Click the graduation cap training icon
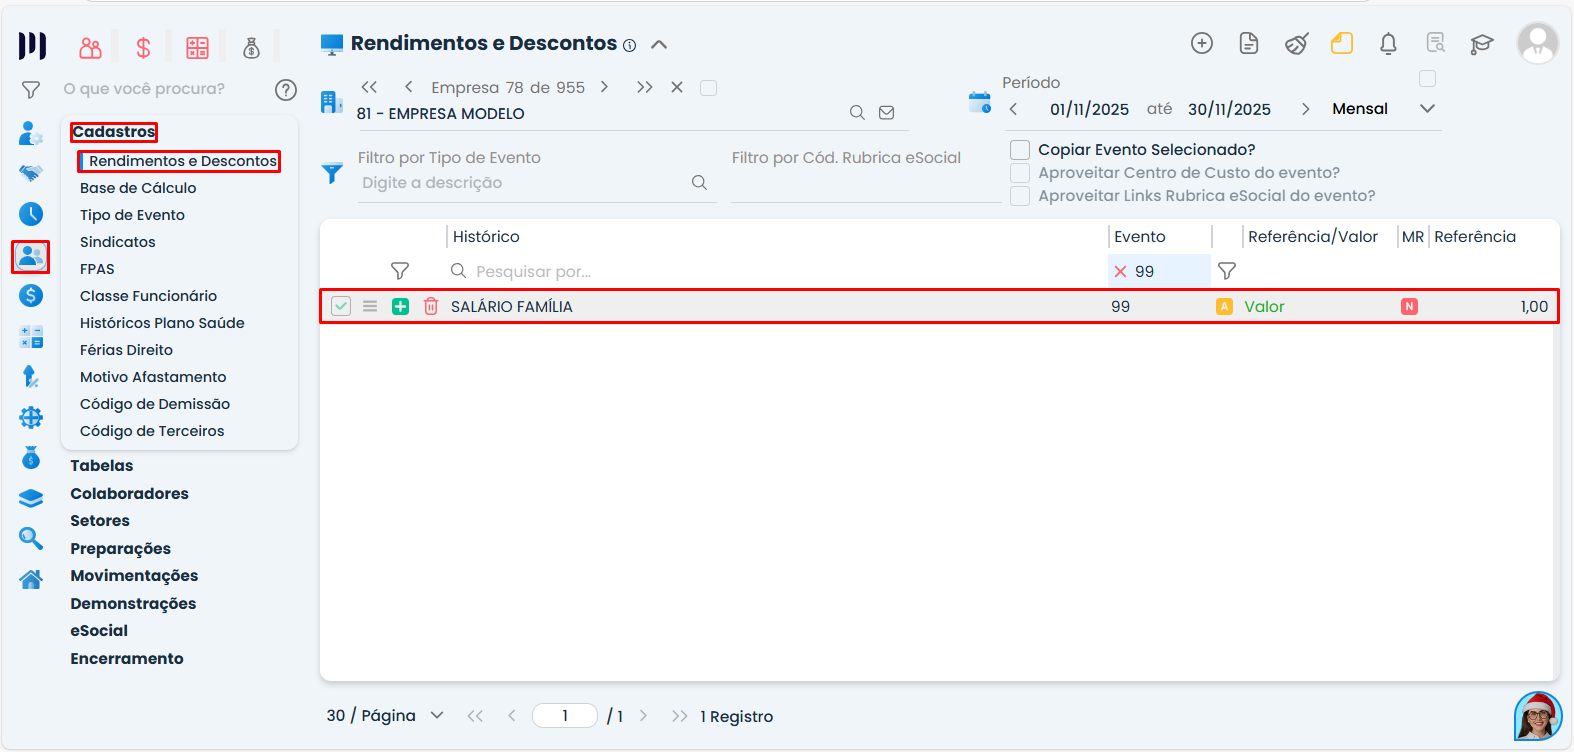This screenshot has height=752, width=1574. click(x=1482, y=43)
